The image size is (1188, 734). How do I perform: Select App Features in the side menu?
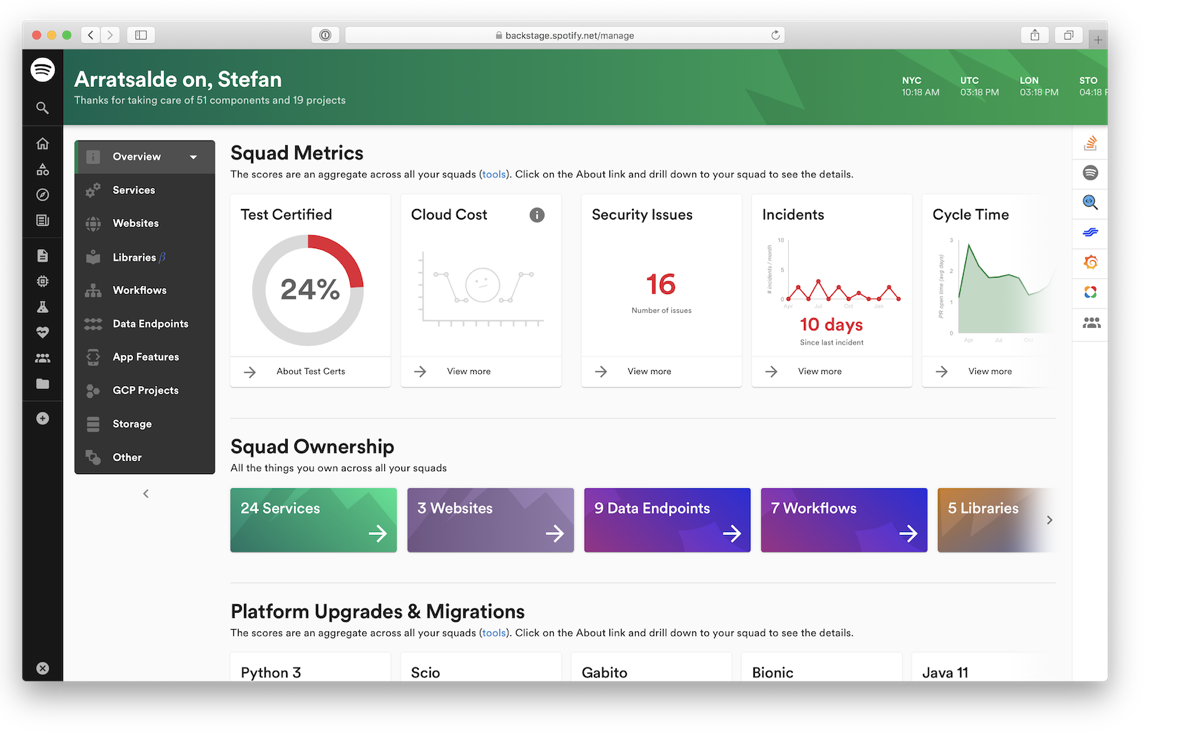pyautogui.click(x=145, y=357)
